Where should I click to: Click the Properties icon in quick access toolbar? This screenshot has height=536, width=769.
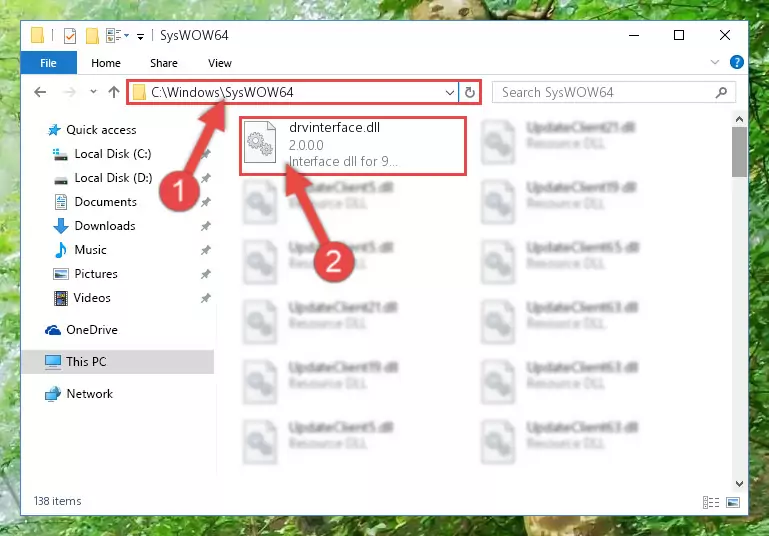tap(70, 36)
